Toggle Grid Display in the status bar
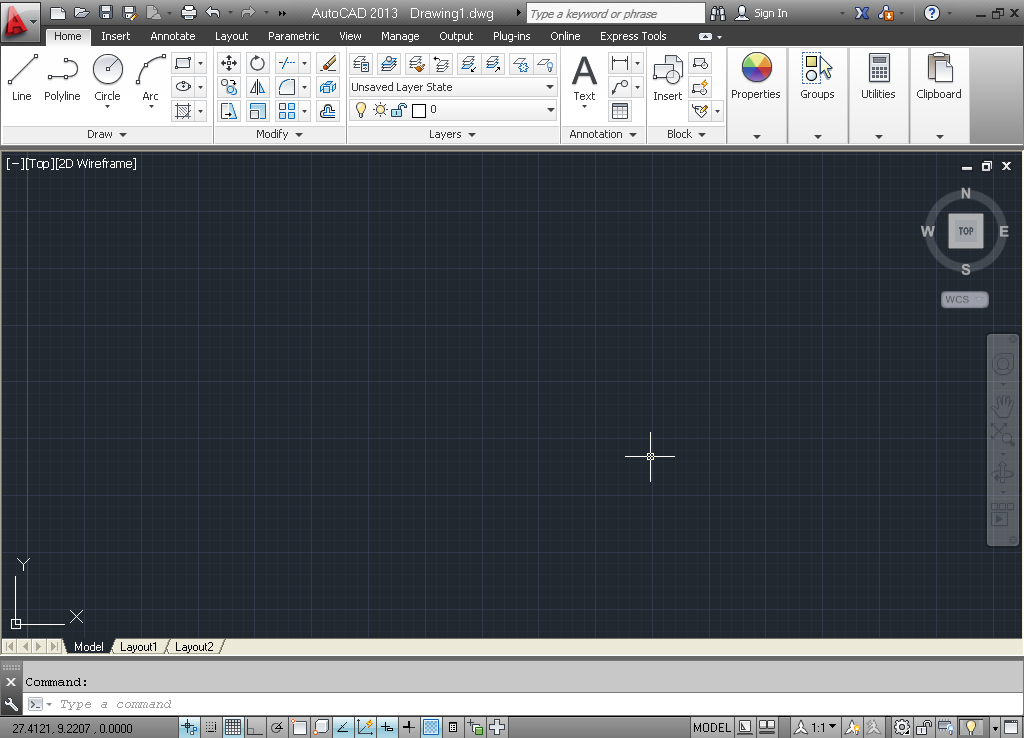 234,726
